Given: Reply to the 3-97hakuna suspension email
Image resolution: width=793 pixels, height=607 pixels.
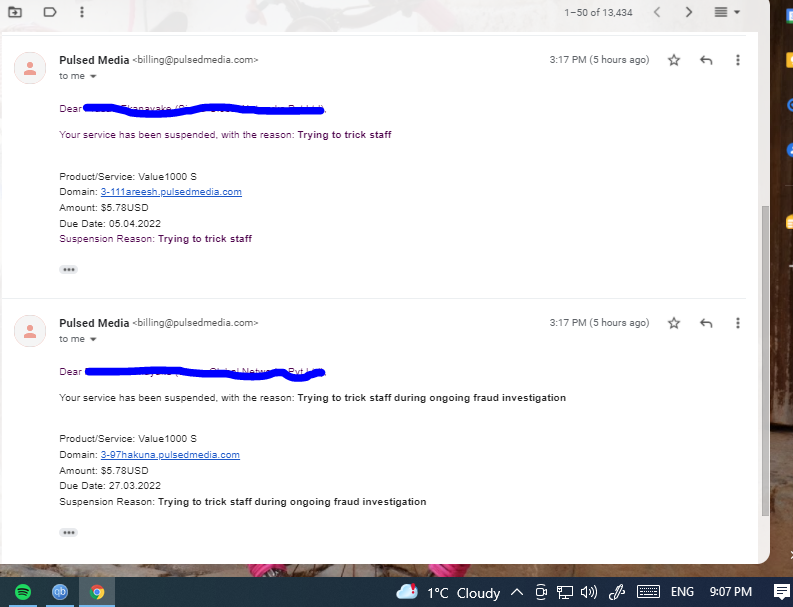Looking at the screenshot, I should (x=706, y=323).
